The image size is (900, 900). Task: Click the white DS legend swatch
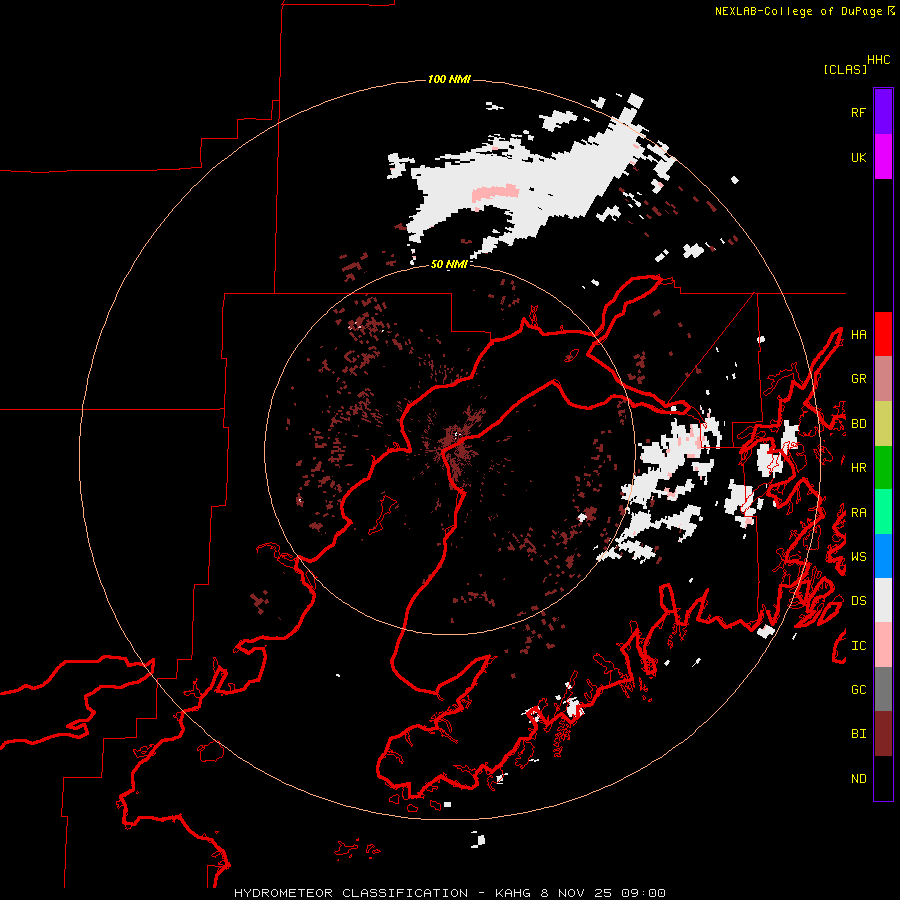(x=883, y=600)
